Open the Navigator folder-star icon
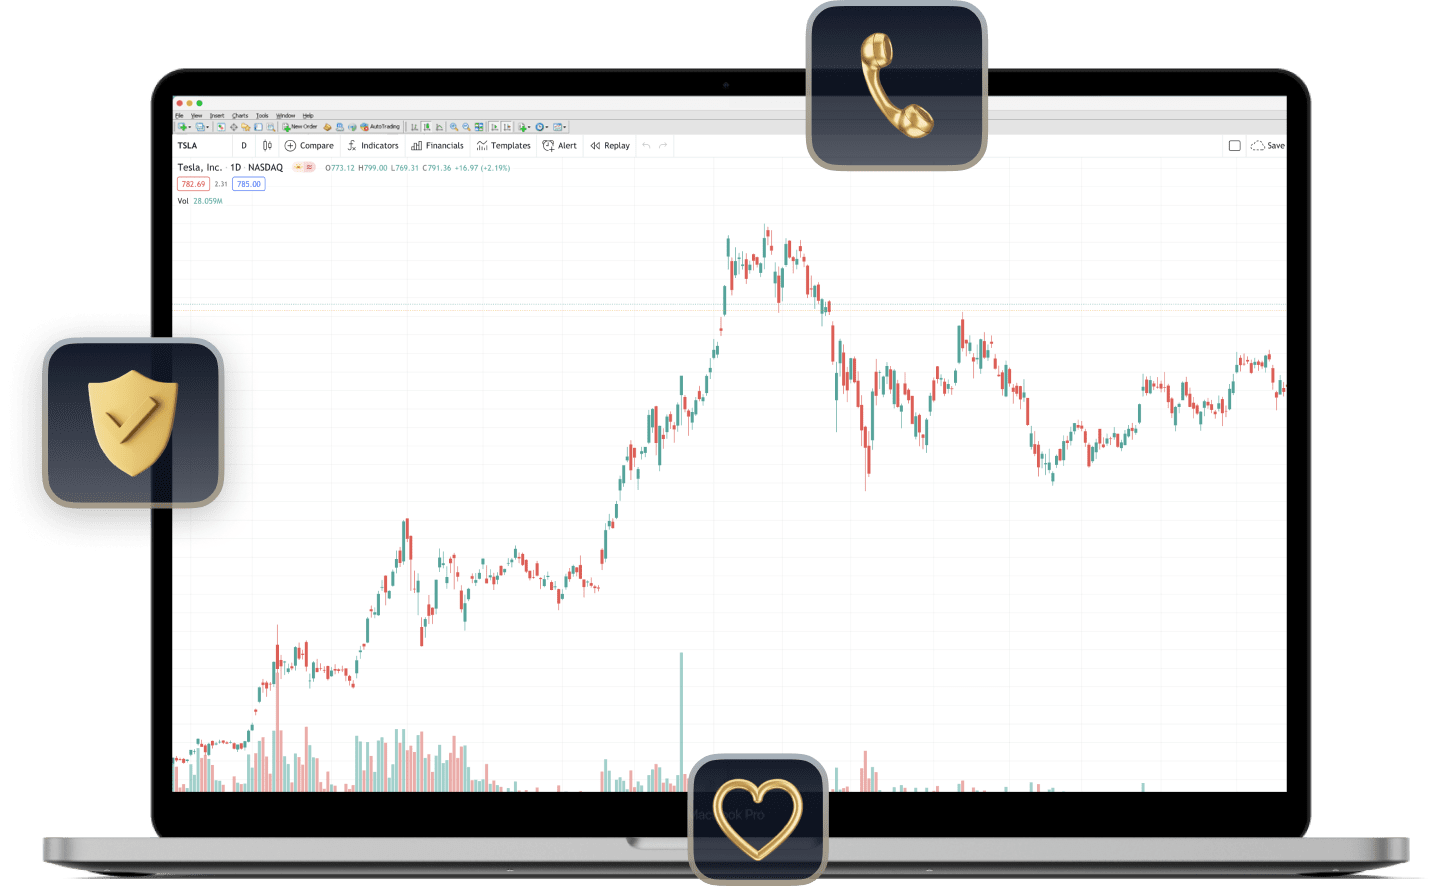 tap(245, 127)
